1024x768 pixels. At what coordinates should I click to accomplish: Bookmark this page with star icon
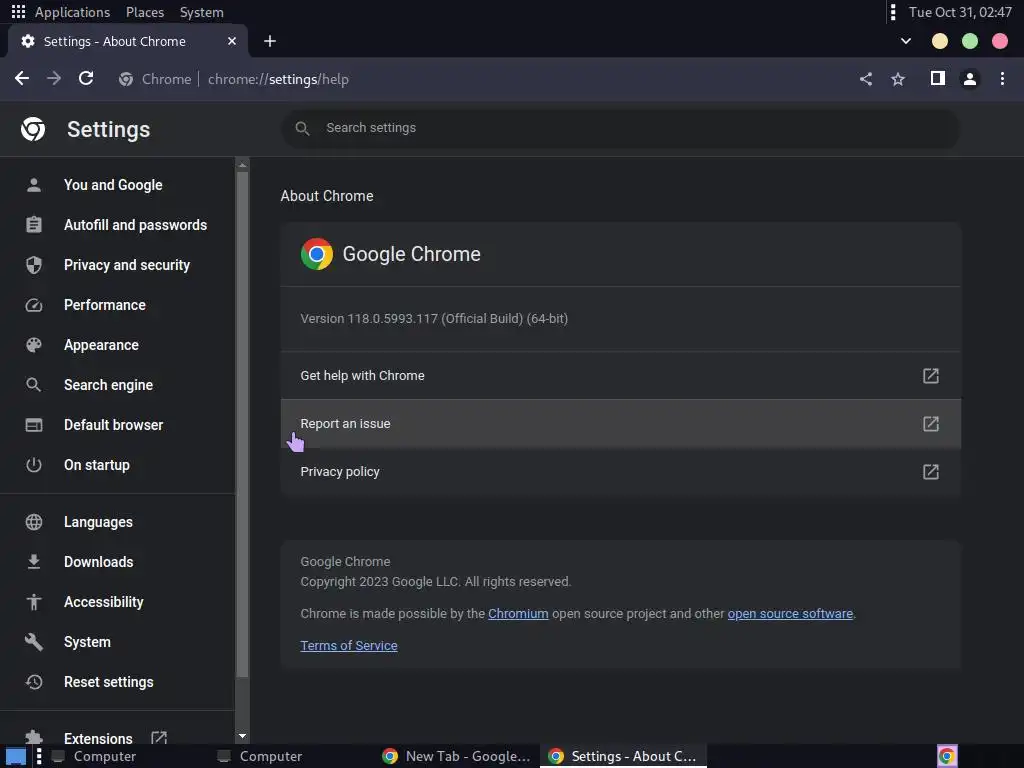click(x=898, y=79)
